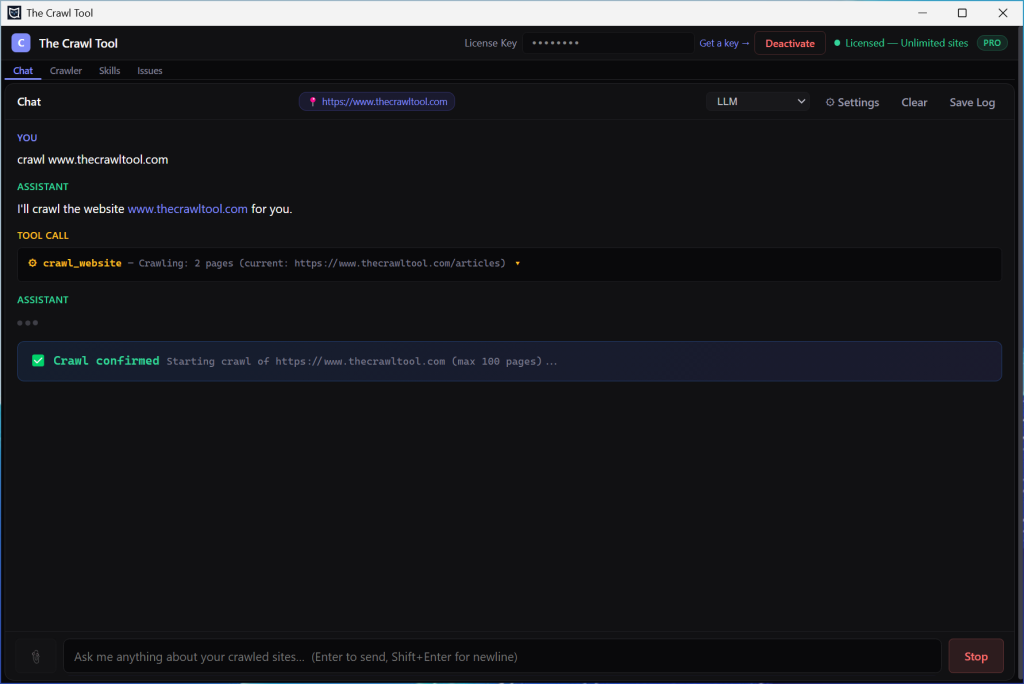This screenshot has width=1024, height=684.
Task: Click the https://www.thecrawltool.com URL pill
Action: (x=377, y=101)
